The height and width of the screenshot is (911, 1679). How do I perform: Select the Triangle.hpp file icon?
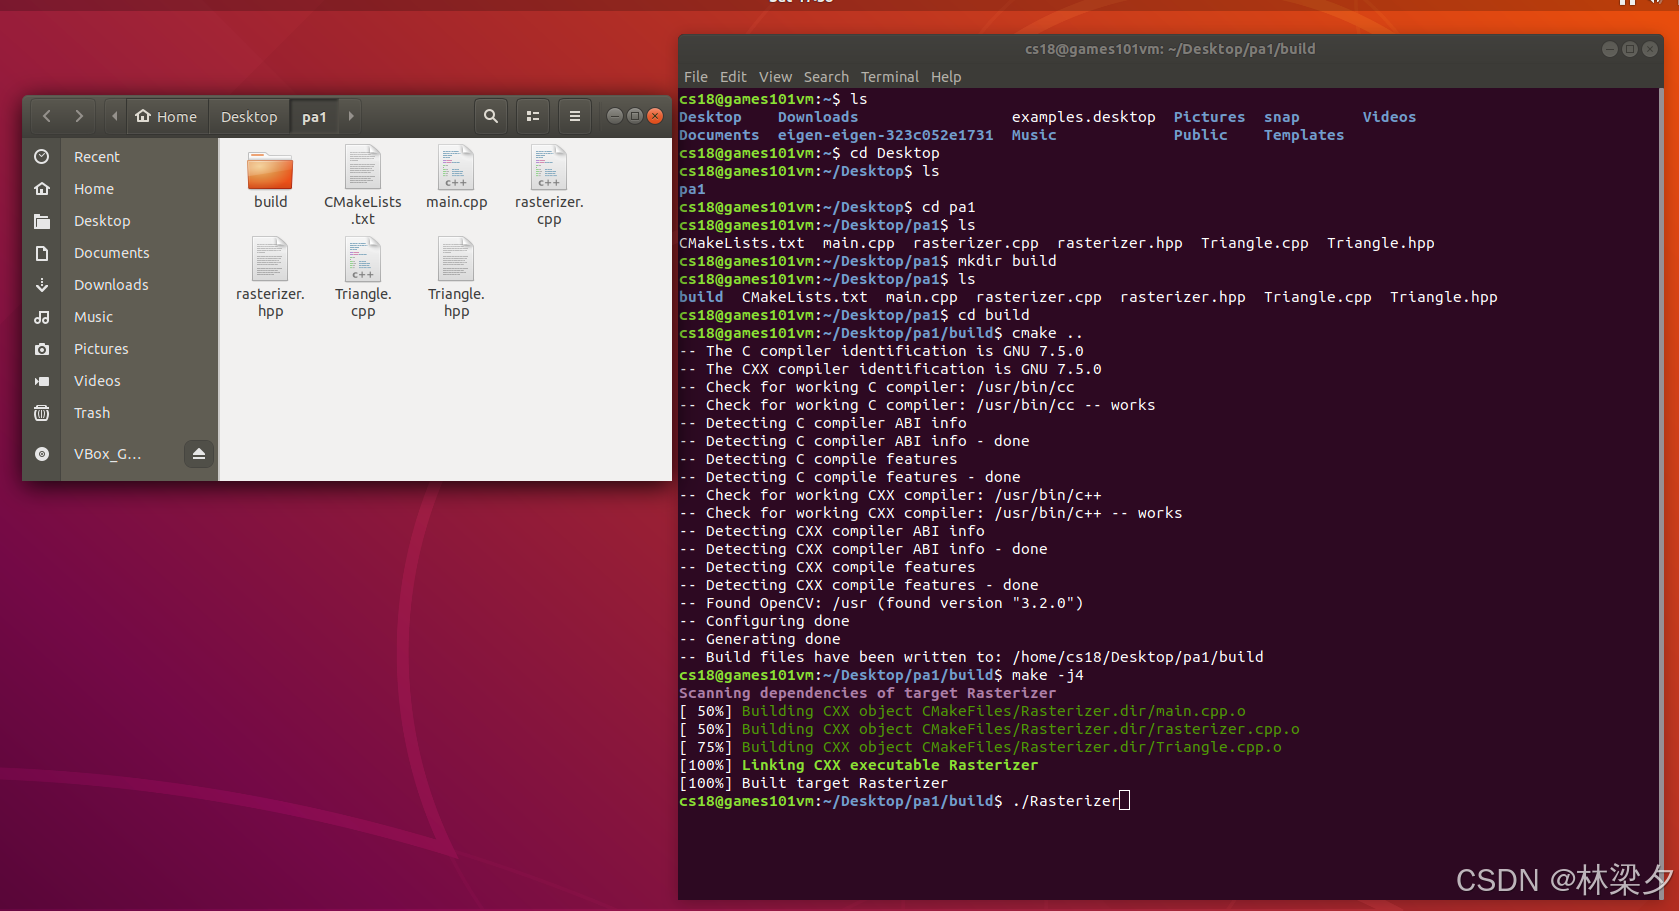coord(456,260)
